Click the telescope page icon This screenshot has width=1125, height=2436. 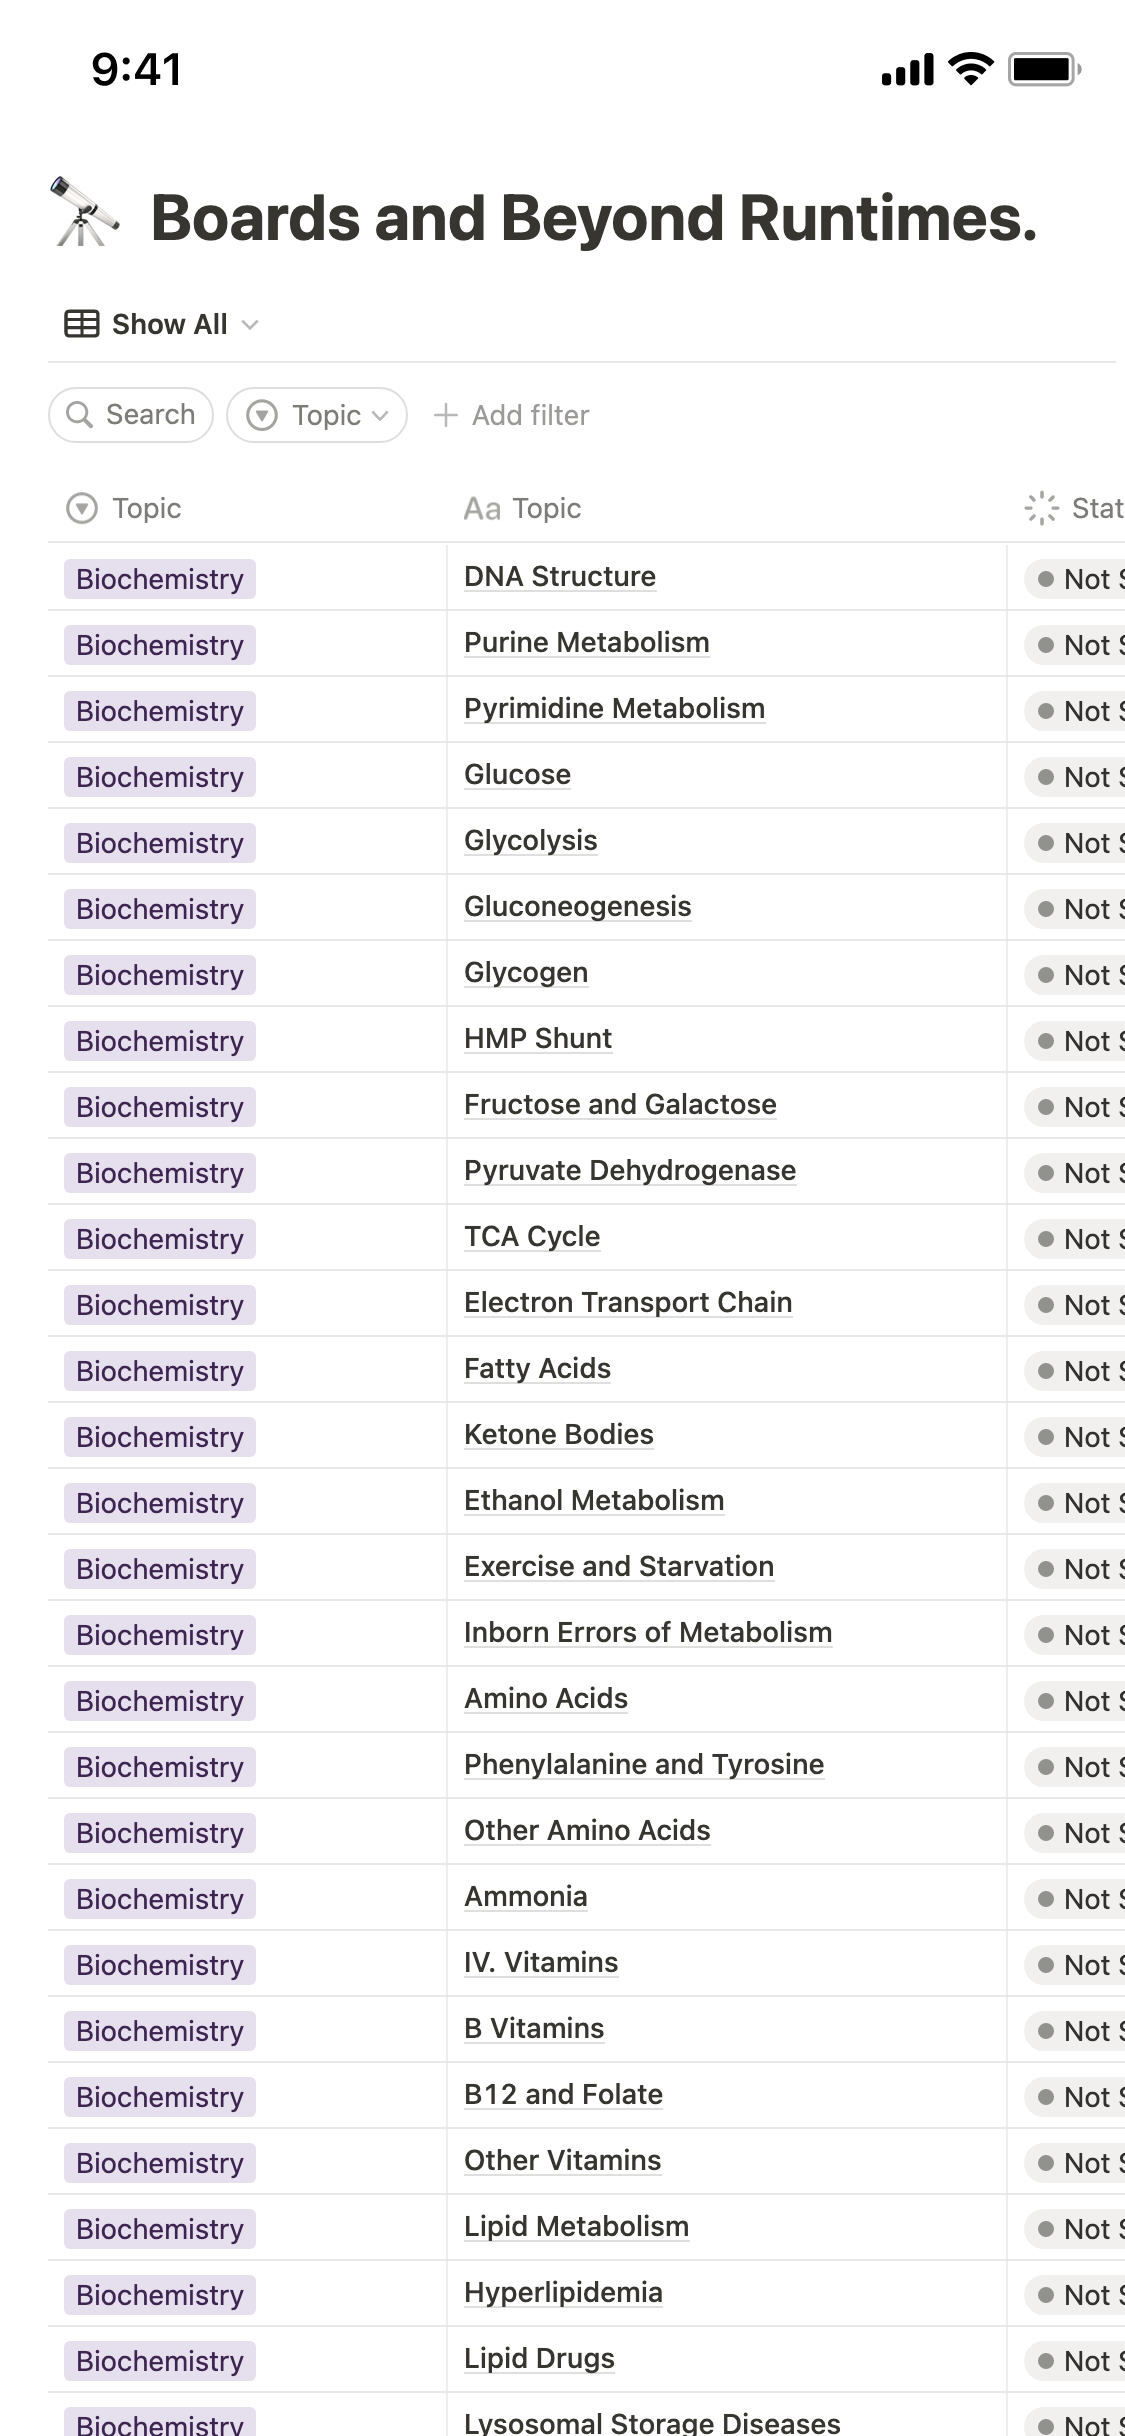[x=84, y=212]
